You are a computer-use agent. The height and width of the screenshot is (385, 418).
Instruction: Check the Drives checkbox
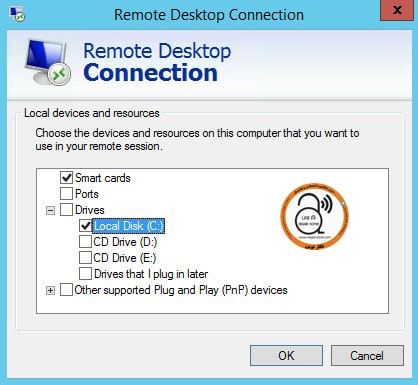pos(66,210)
